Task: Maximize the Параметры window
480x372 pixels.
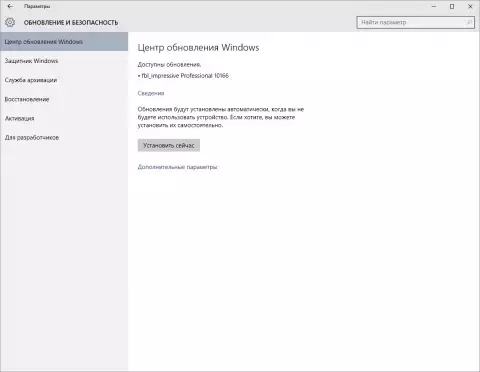Action: [x=452, y=6]
